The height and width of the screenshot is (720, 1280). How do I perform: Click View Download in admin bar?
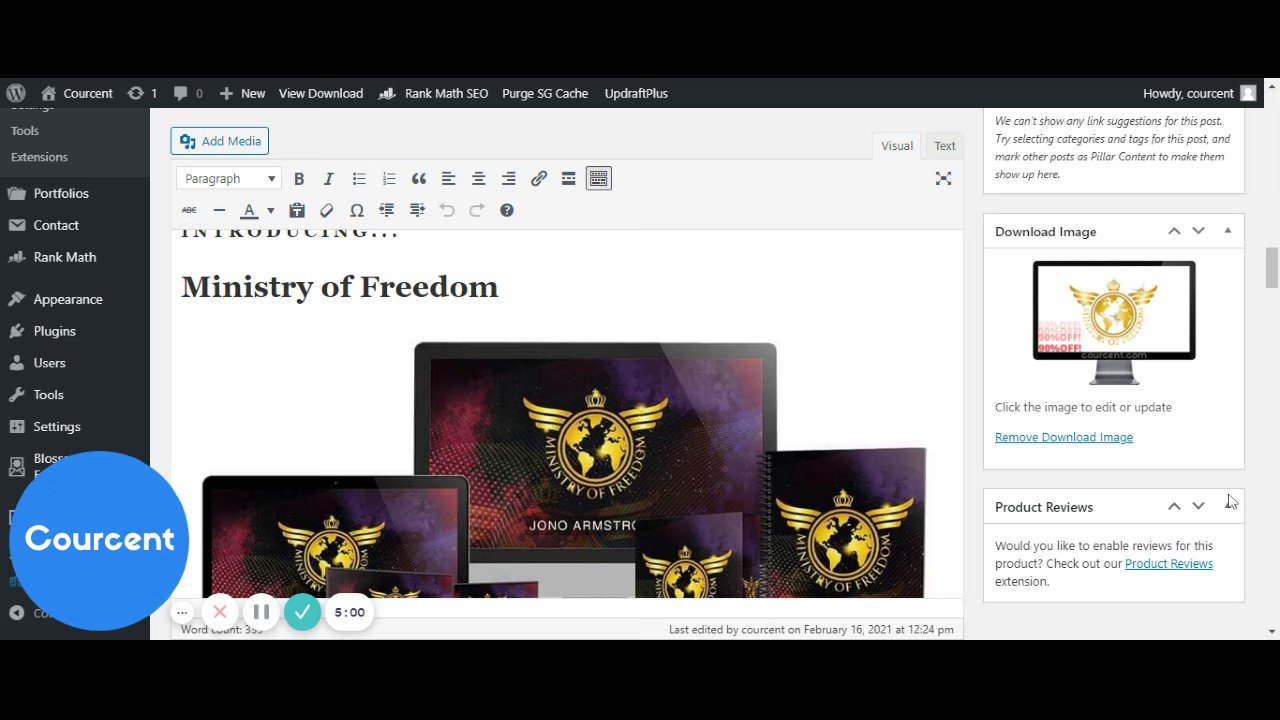pos(321,93)
